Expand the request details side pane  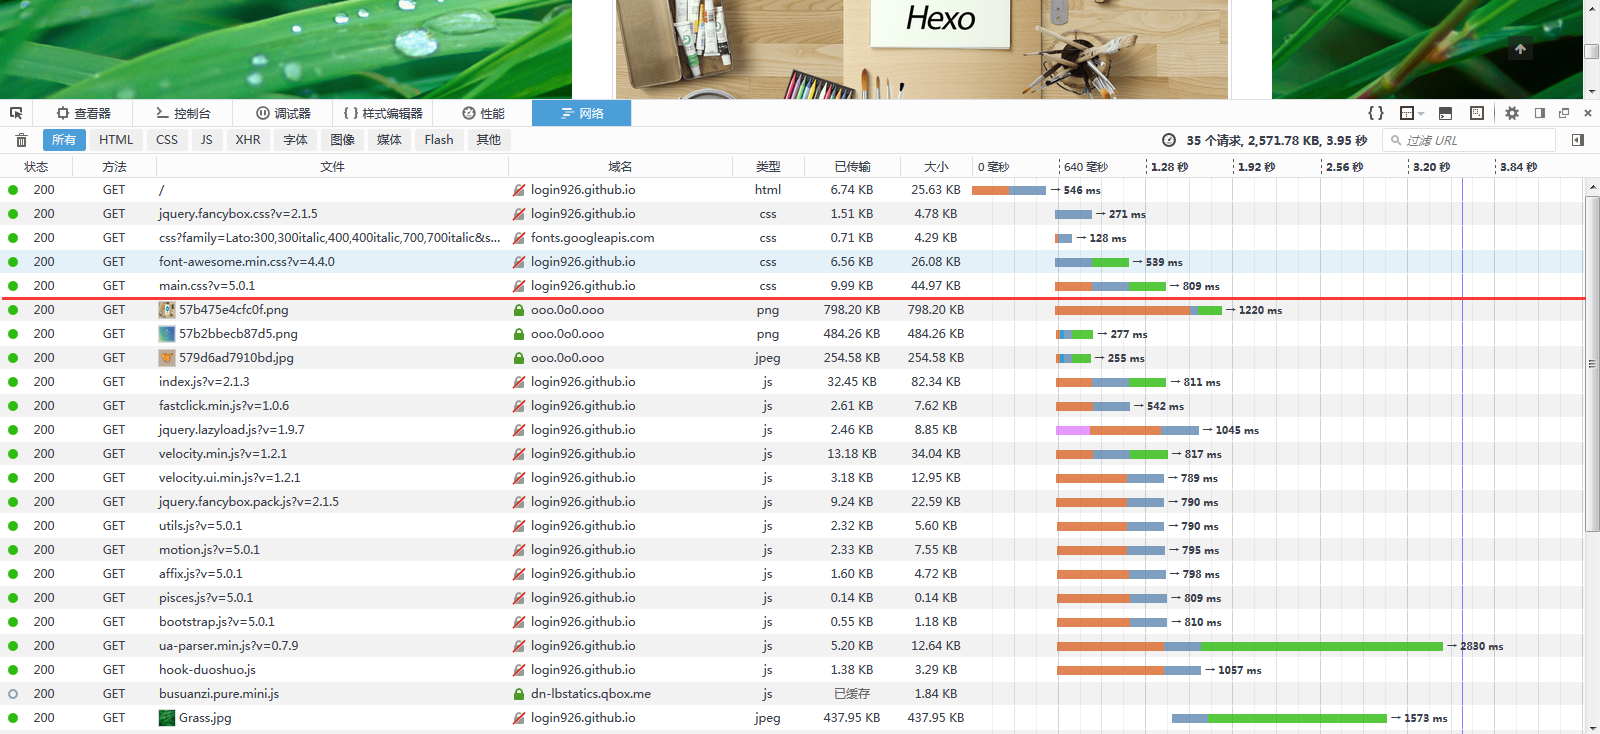pyautogui.click(x=1578, y=140)
